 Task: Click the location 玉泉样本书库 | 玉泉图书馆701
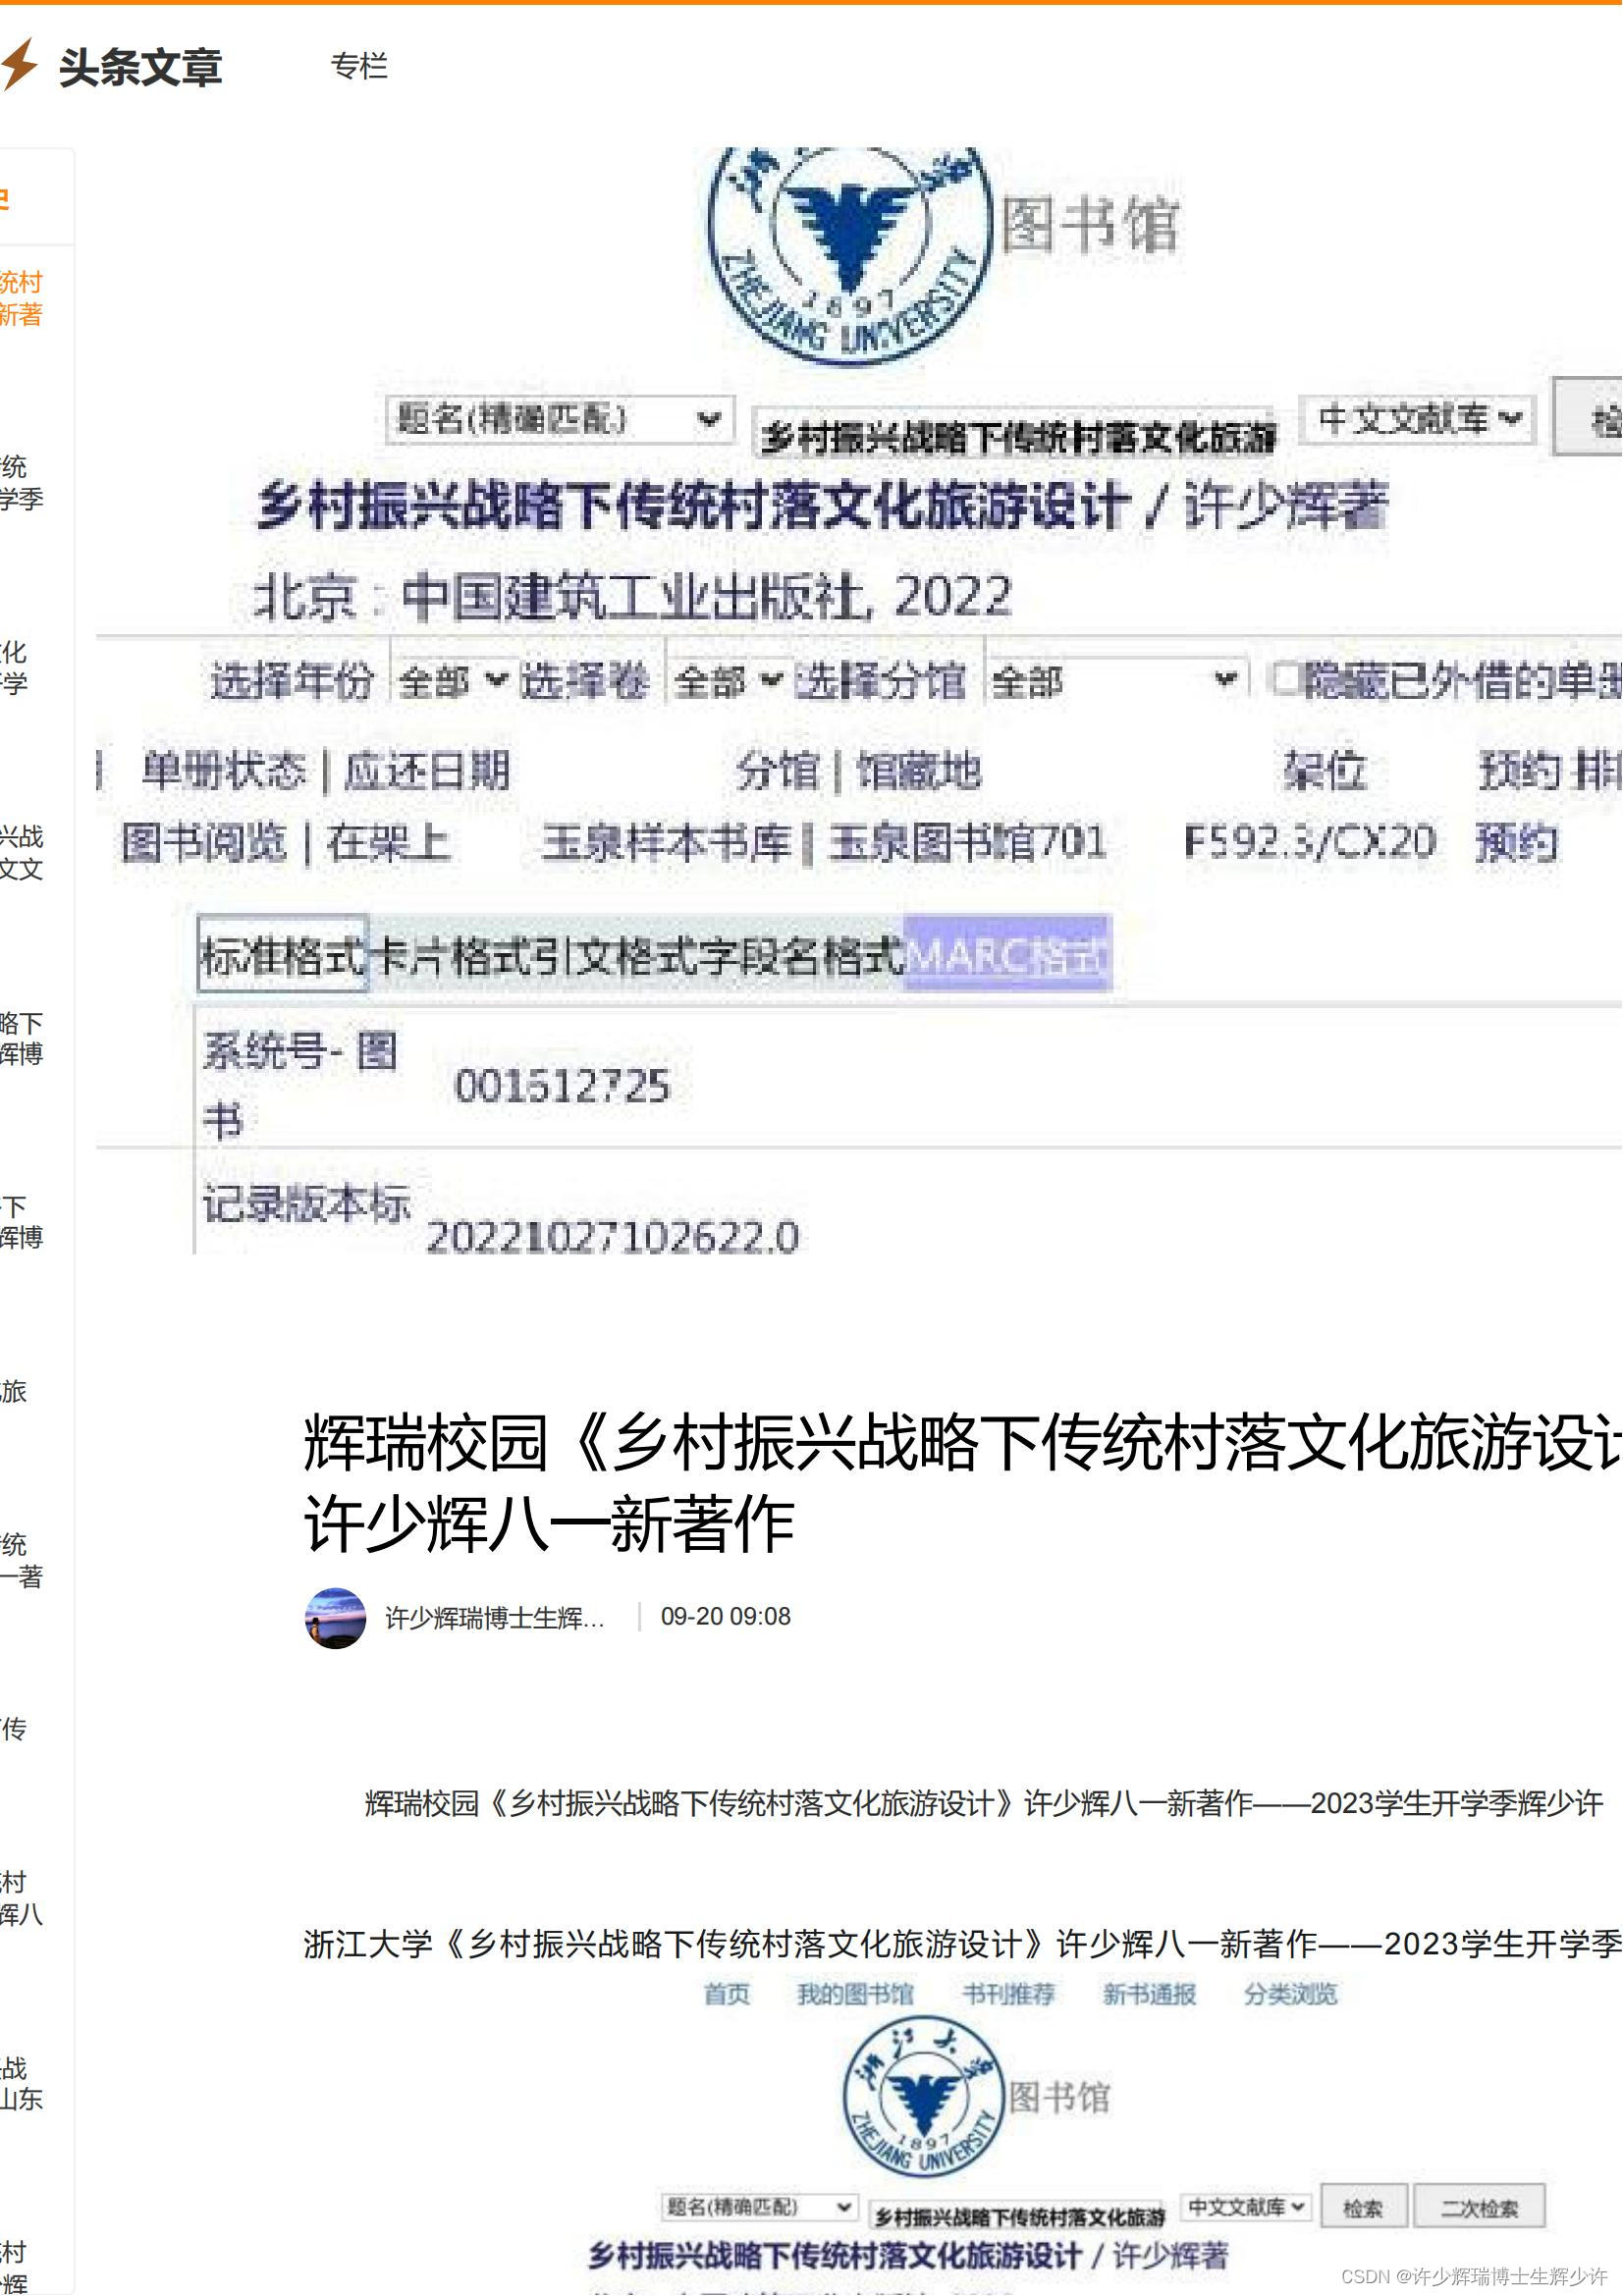click(x=824, y=842)
